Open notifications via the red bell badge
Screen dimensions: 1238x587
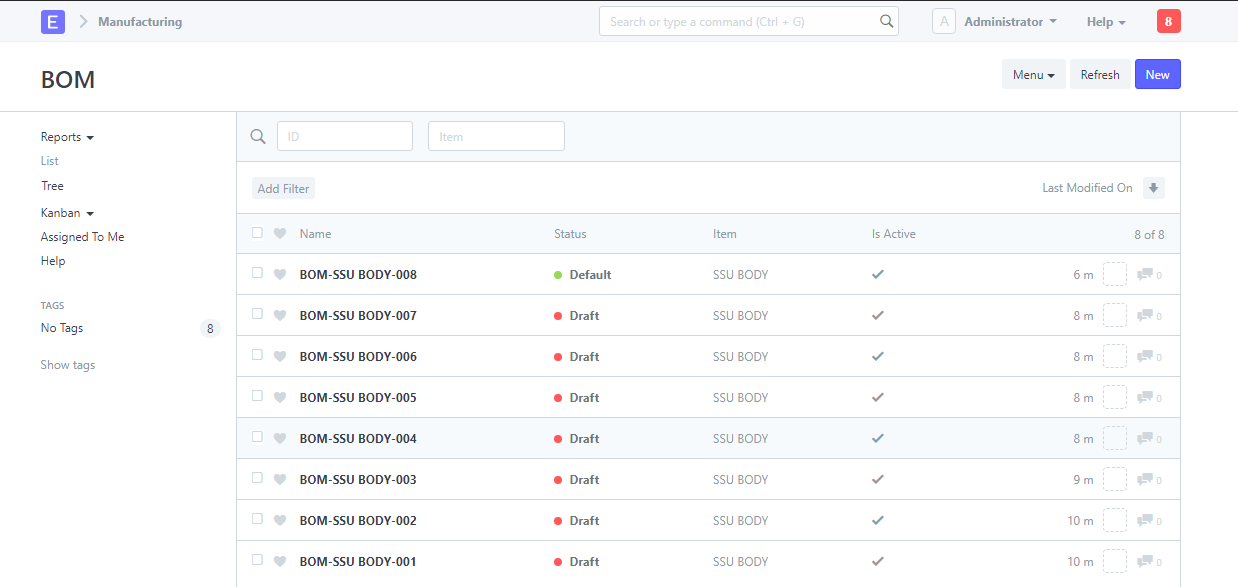[1168, 20]
